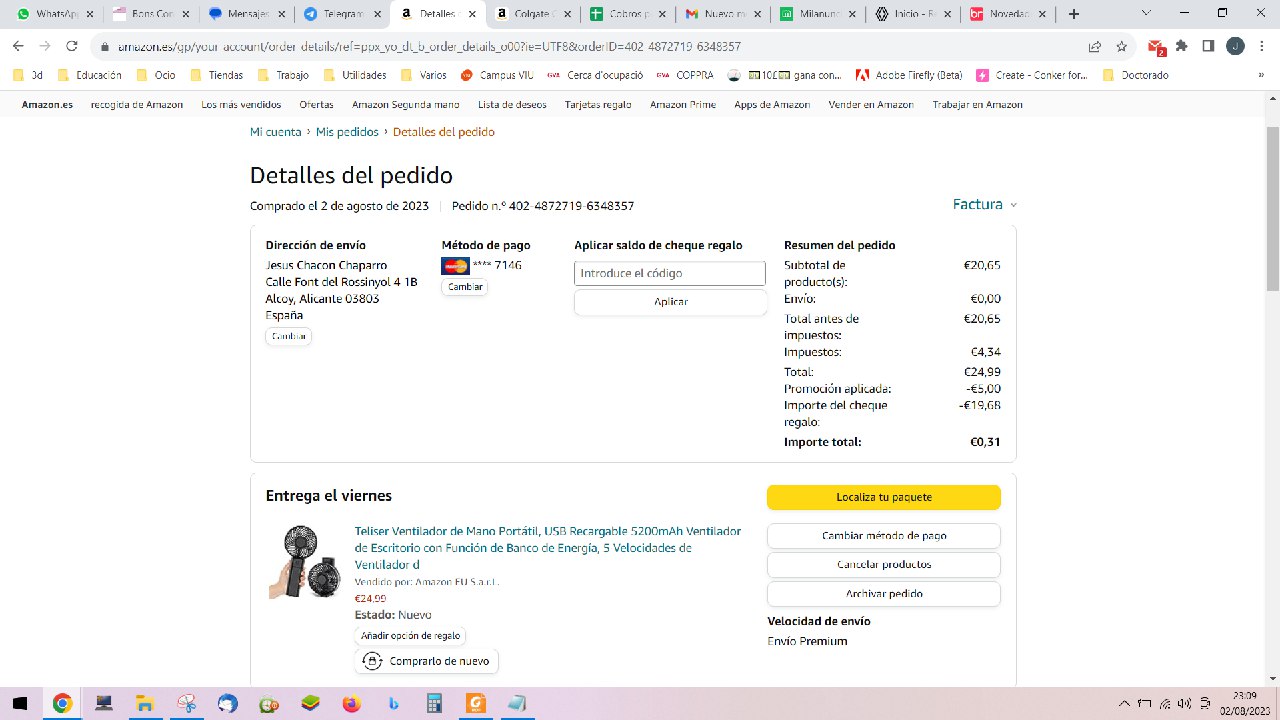Open the Gmail checker extension icon
Image resolution: width=1280 pixels, height=720 pixels.
pos(1156,47)
